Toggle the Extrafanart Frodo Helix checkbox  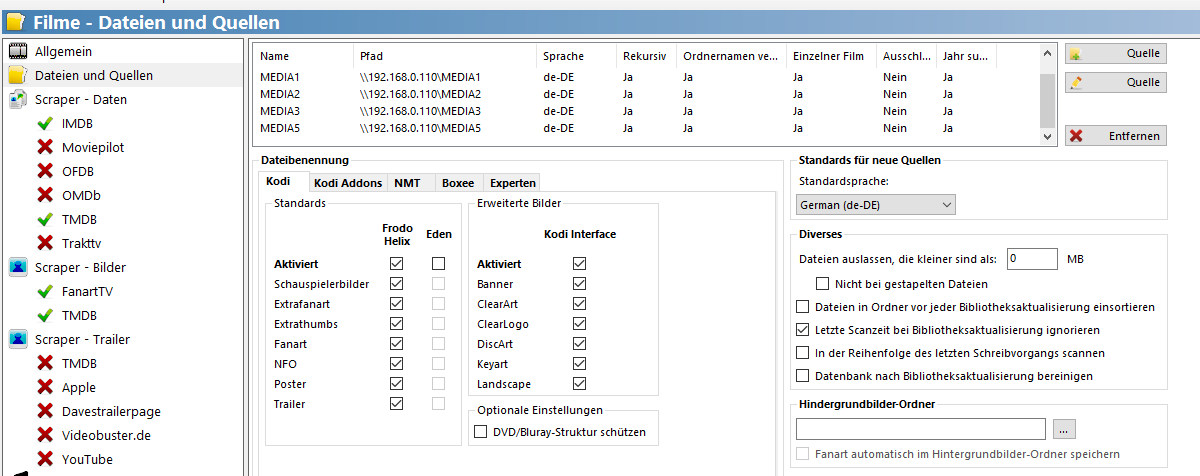[x=397, y=304]
